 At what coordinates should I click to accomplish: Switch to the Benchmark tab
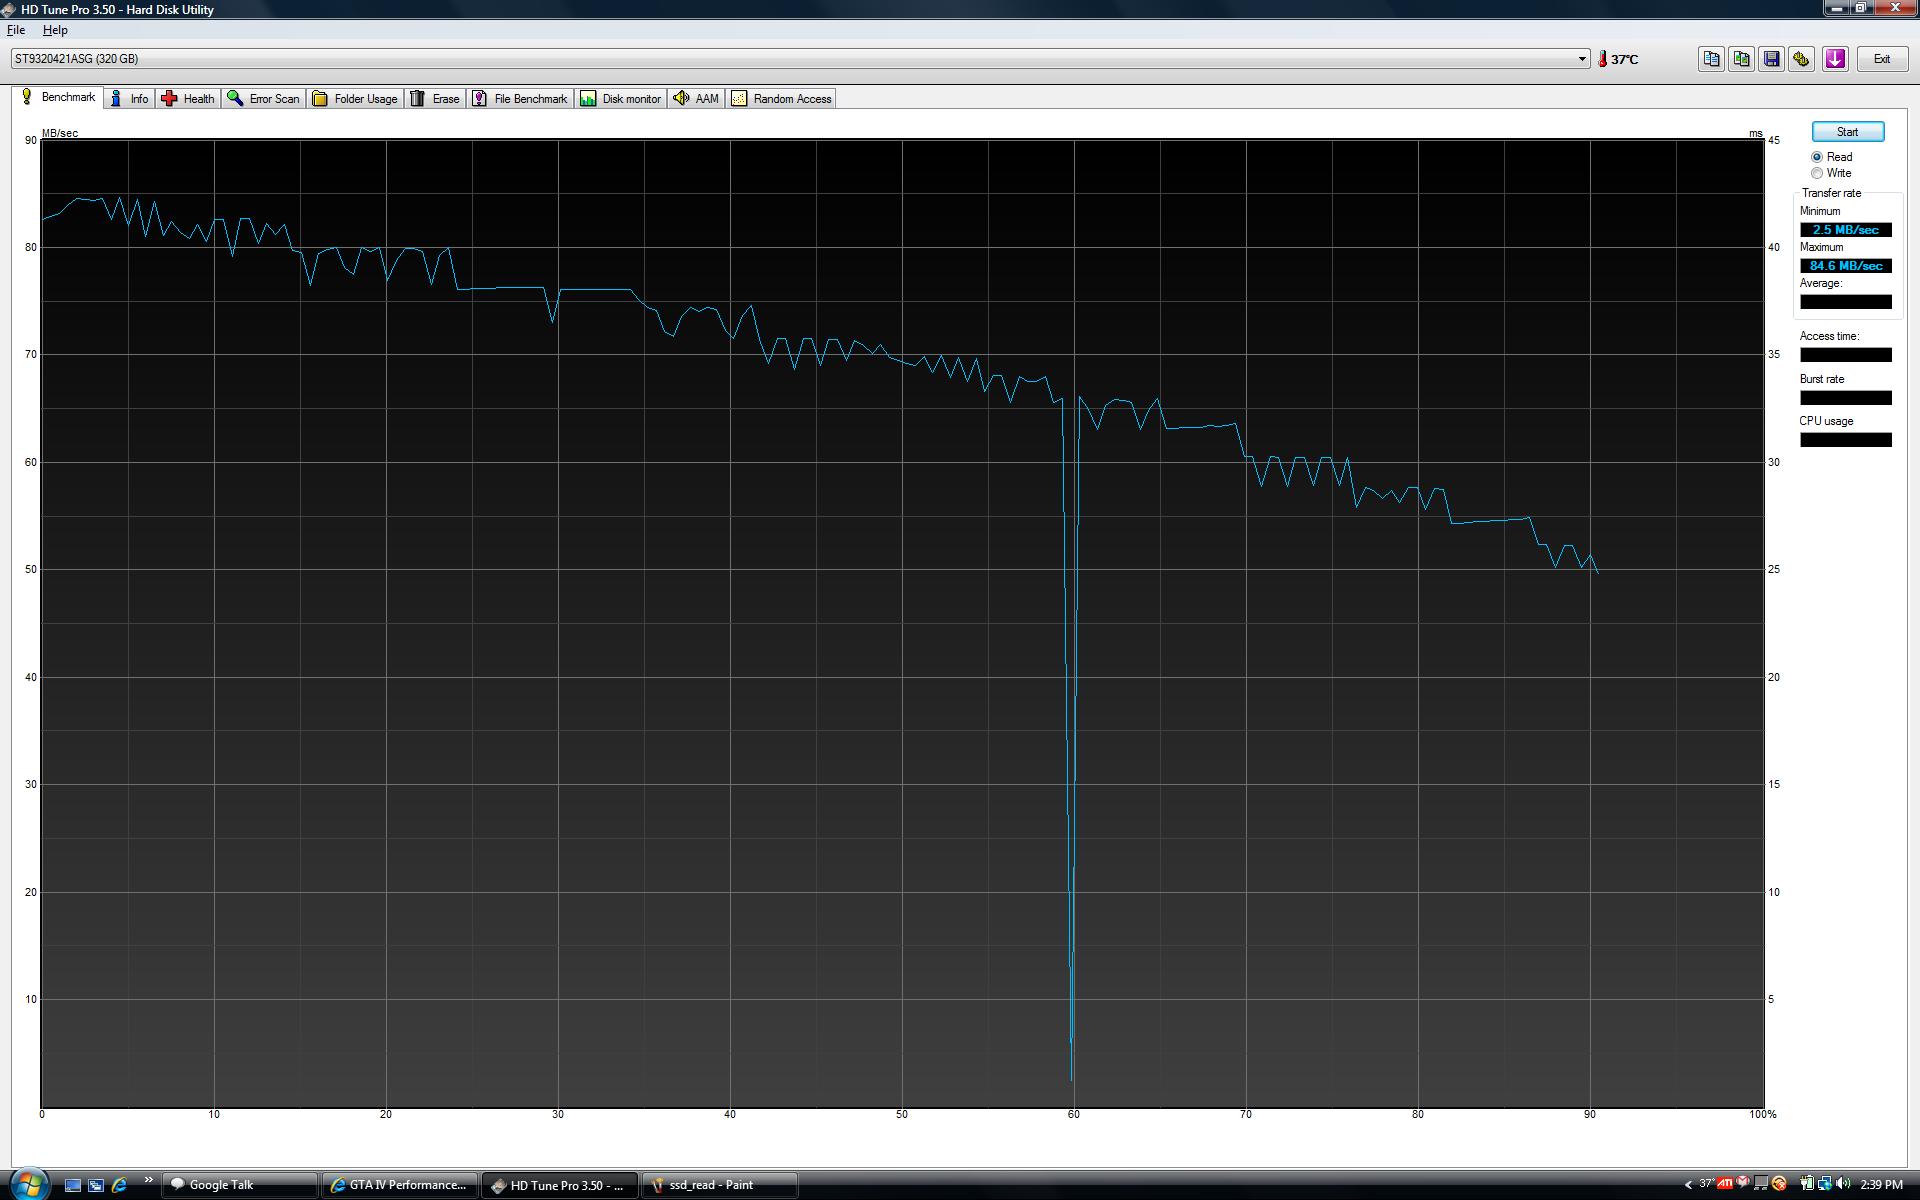pyautogui.click(x=58, y=97)
